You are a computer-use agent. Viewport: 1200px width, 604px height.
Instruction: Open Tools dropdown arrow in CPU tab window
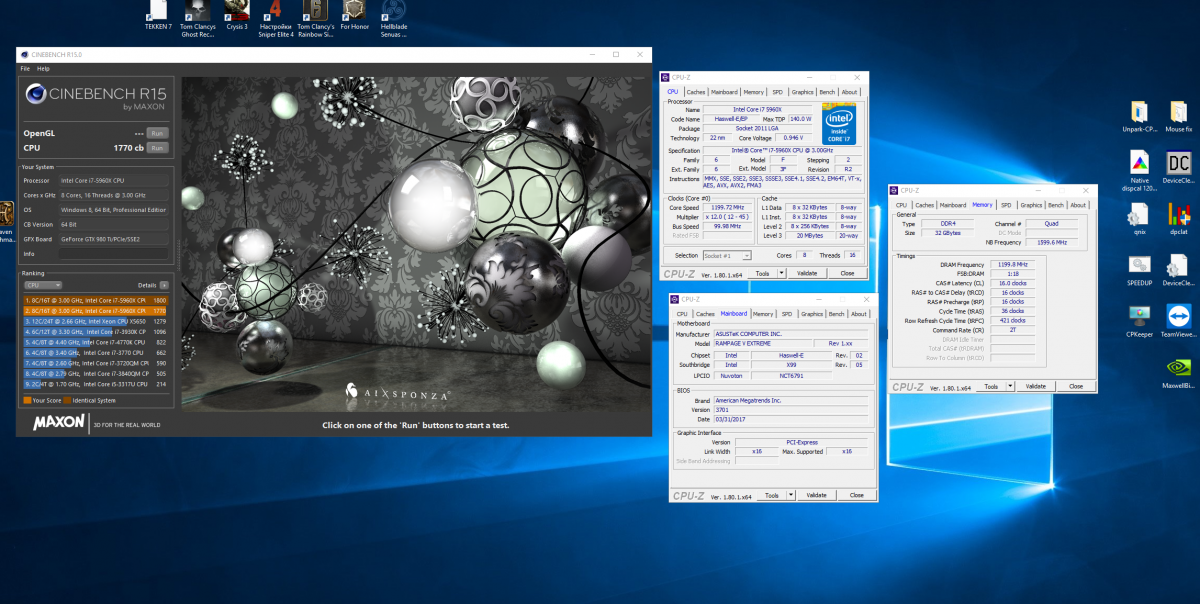(x=781, y=273)
